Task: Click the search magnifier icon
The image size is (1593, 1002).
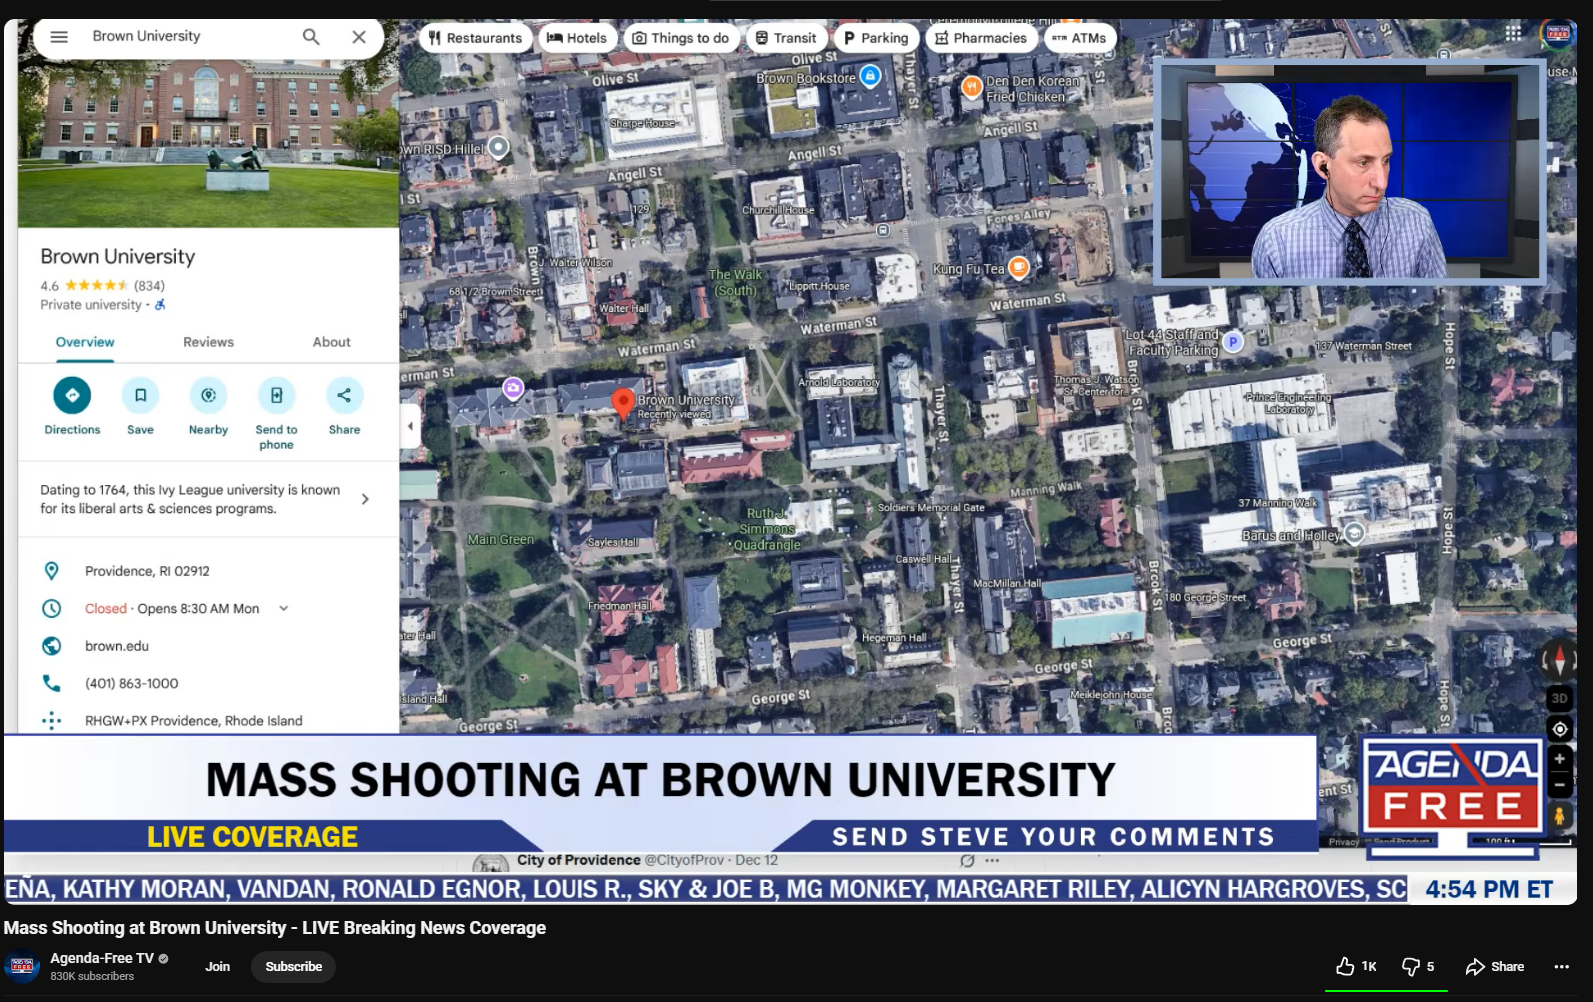Action: [x=311, y=37]
